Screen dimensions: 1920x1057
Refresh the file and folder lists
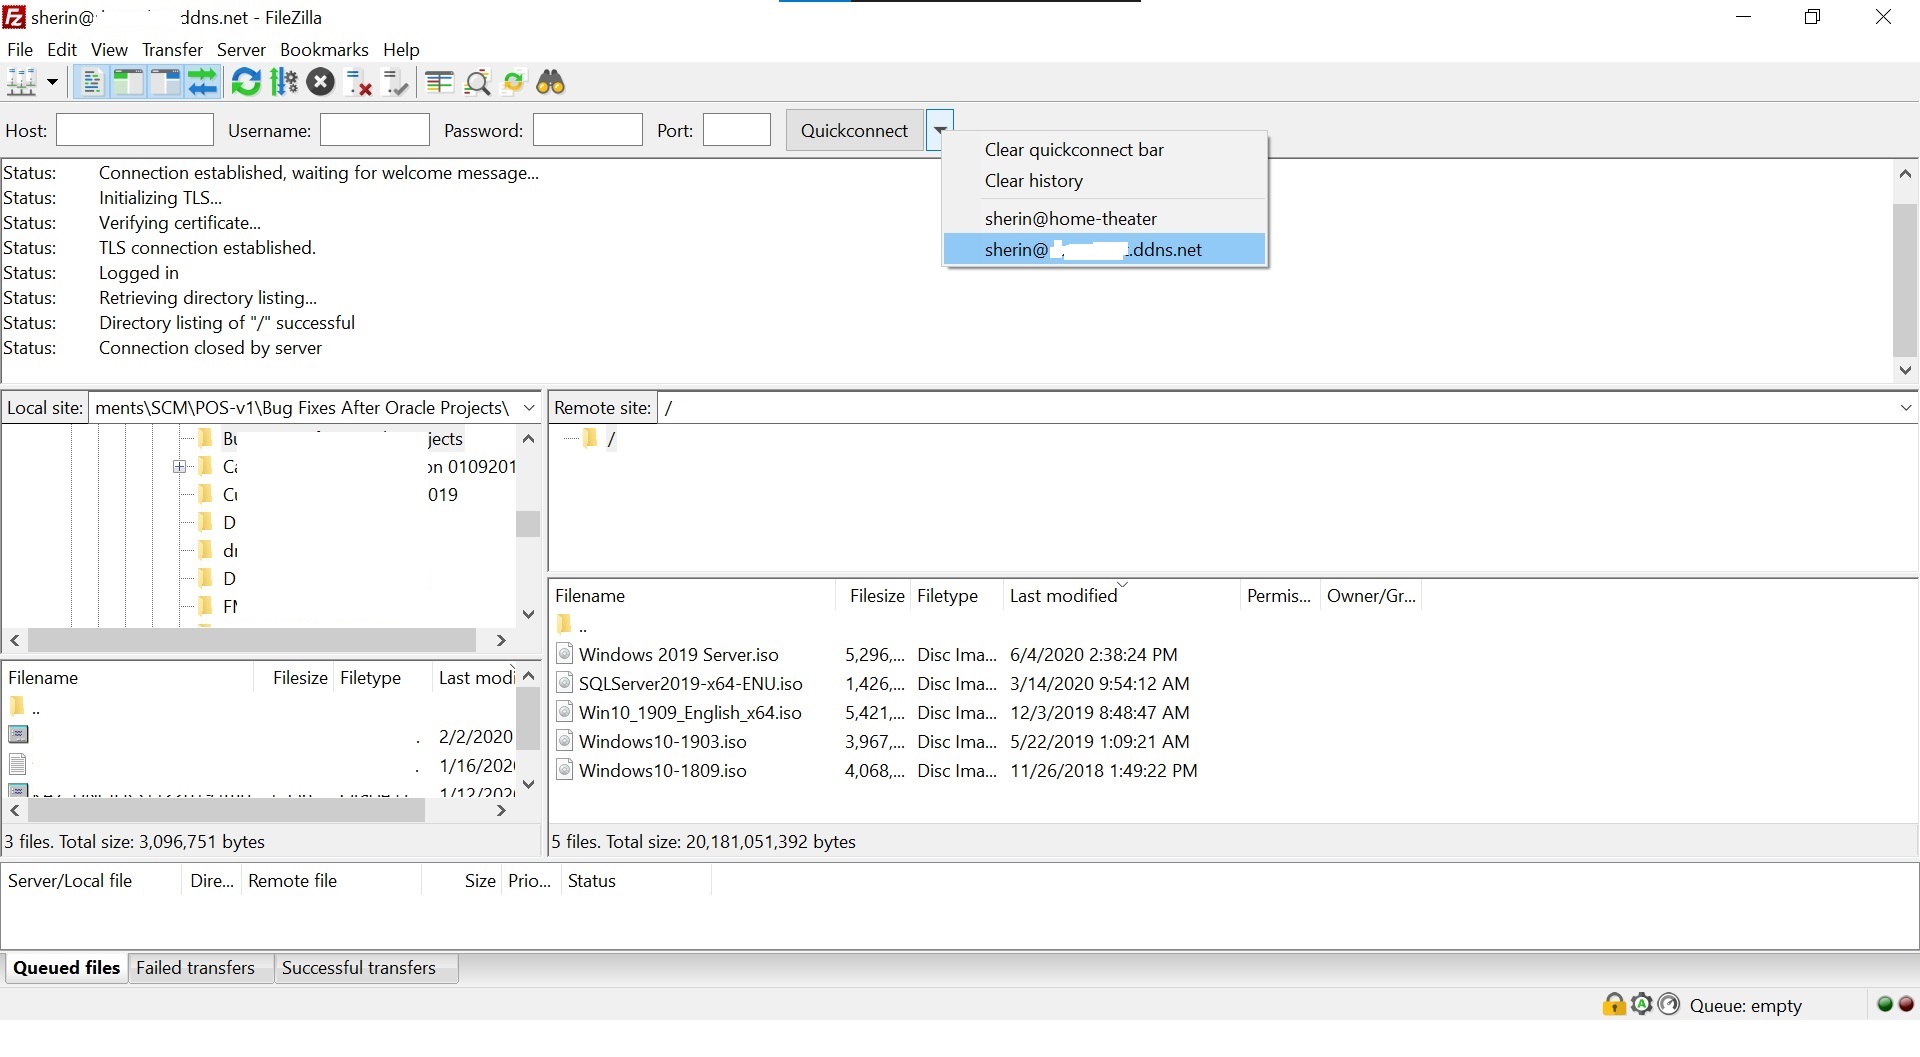[x=246, y=82]
